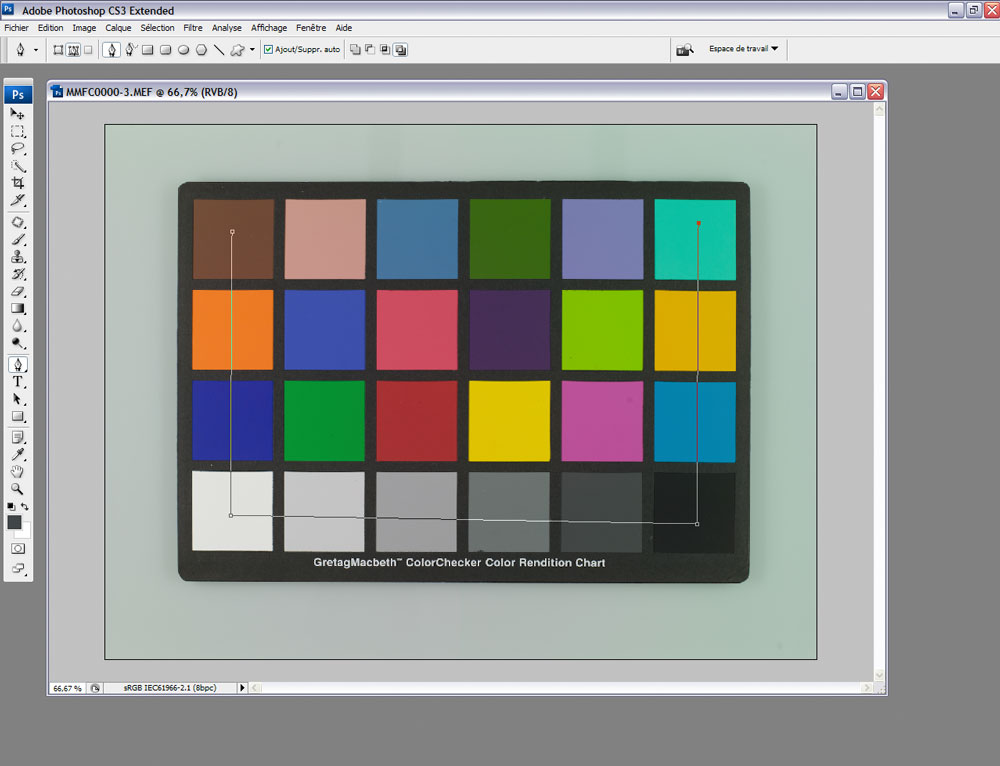Image resolution: width=1000 pixels, height=766 pixels.
Task: Select the Rectangular Marquee tool
Action: pos(17,131)
